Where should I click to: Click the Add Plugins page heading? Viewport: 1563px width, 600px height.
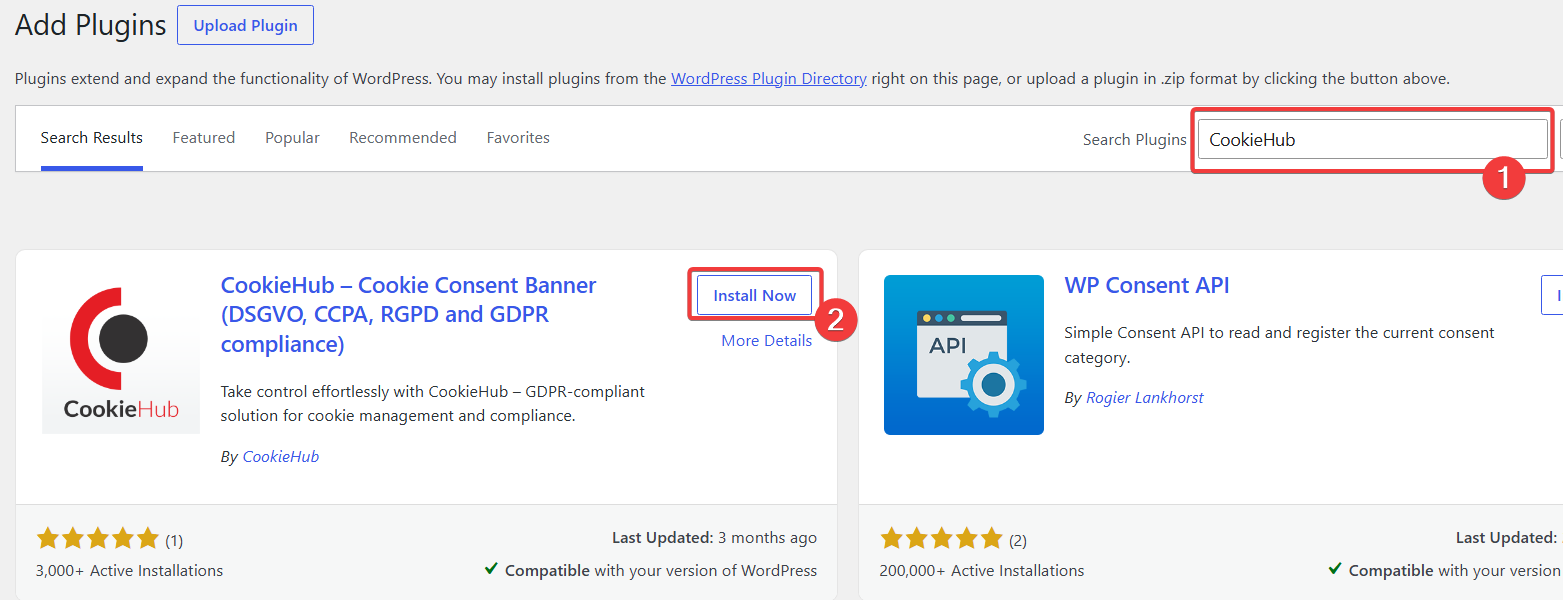(x=90, y=25)
